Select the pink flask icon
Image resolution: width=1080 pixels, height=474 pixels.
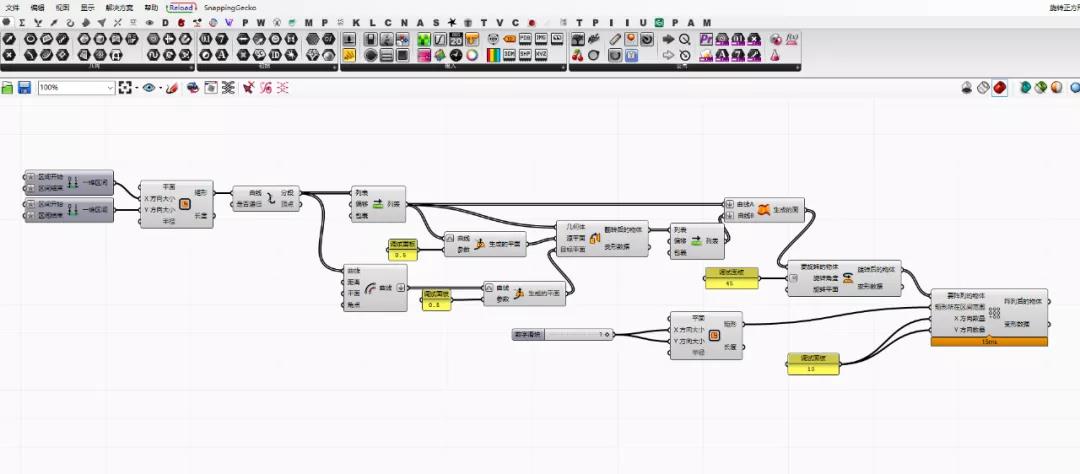(x=776, y=56)
